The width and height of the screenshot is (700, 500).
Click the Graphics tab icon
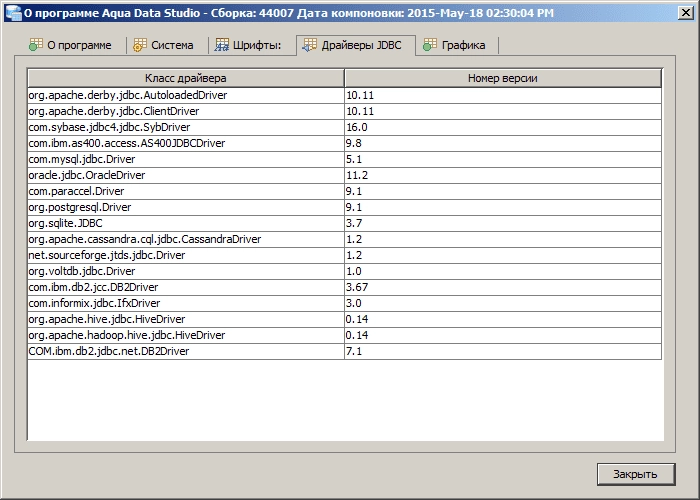[430, 45]
